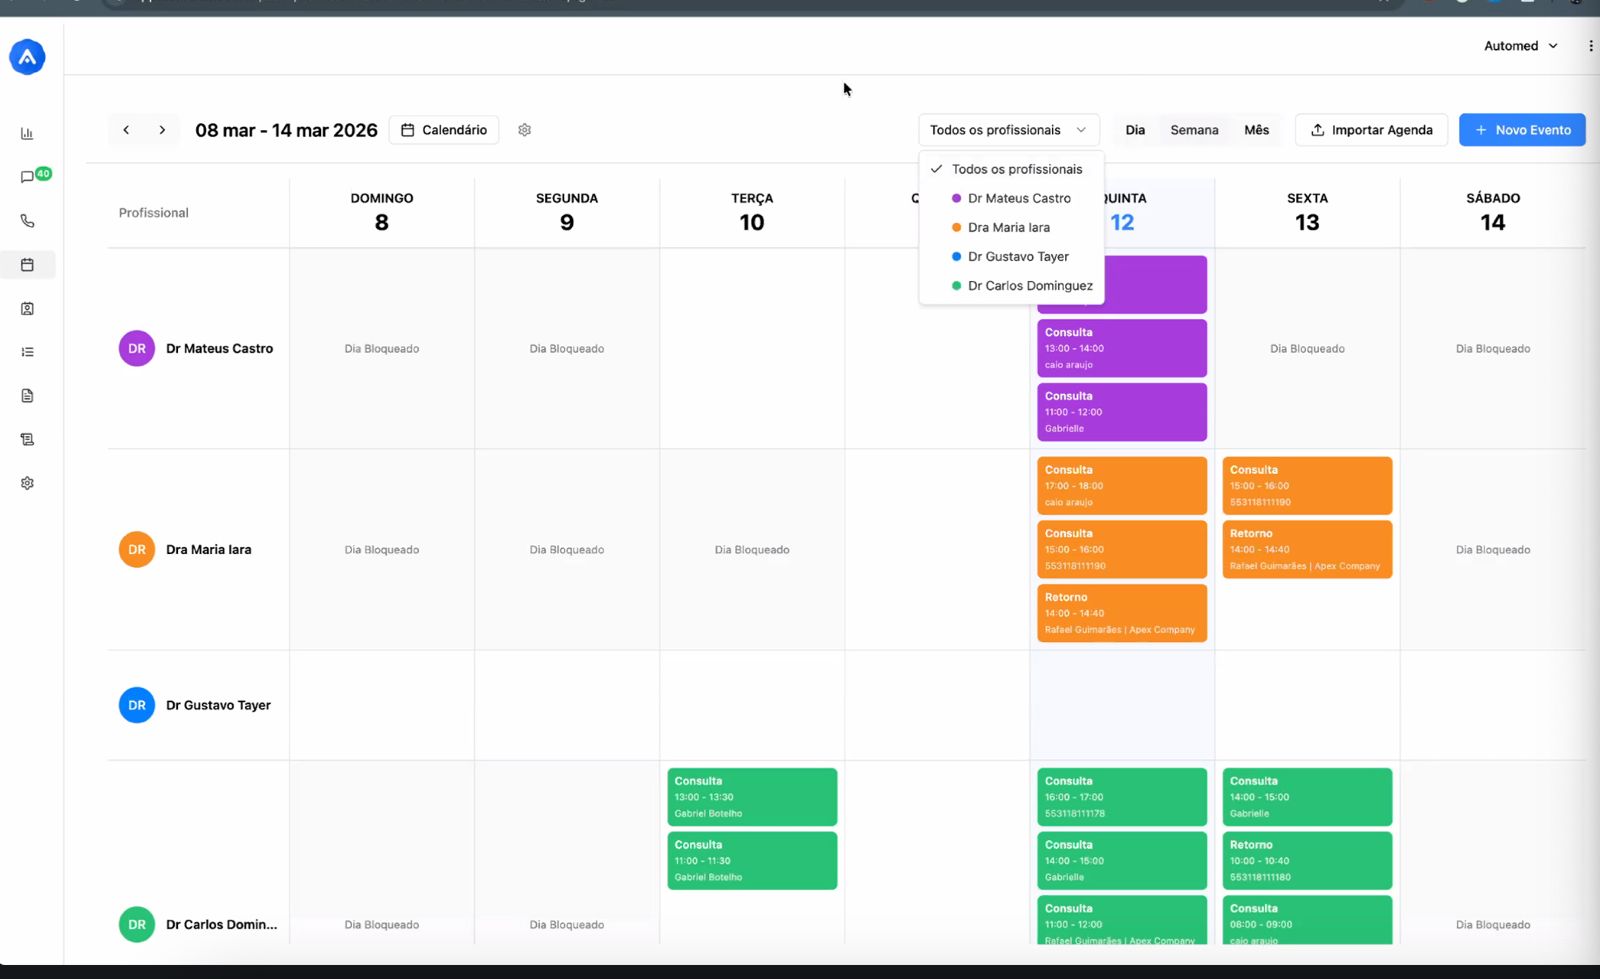Open the documents sidebar icon

27,396
